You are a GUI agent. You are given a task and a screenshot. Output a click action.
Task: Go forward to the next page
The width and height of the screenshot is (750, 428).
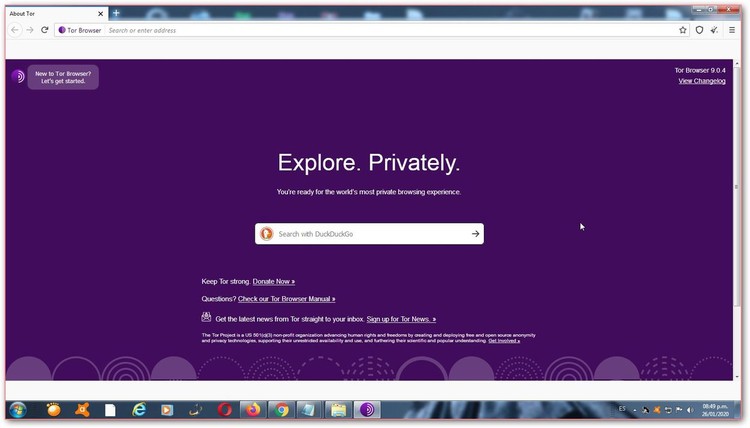click(30, 30)
